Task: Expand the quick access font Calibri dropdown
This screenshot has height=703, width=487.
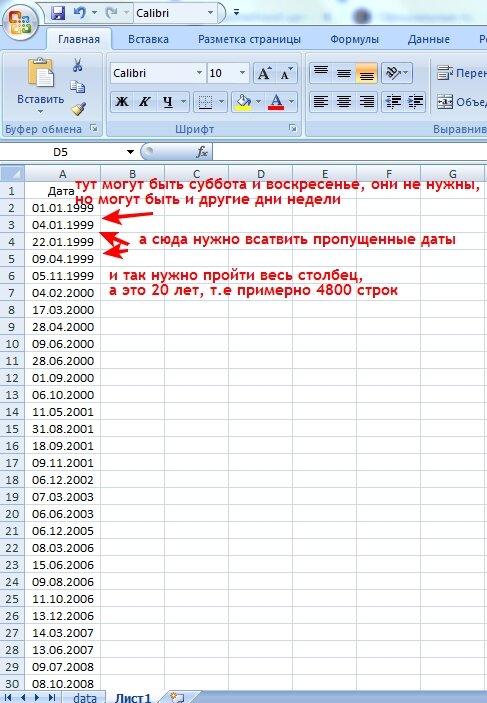Action: [x=210, y=13]
